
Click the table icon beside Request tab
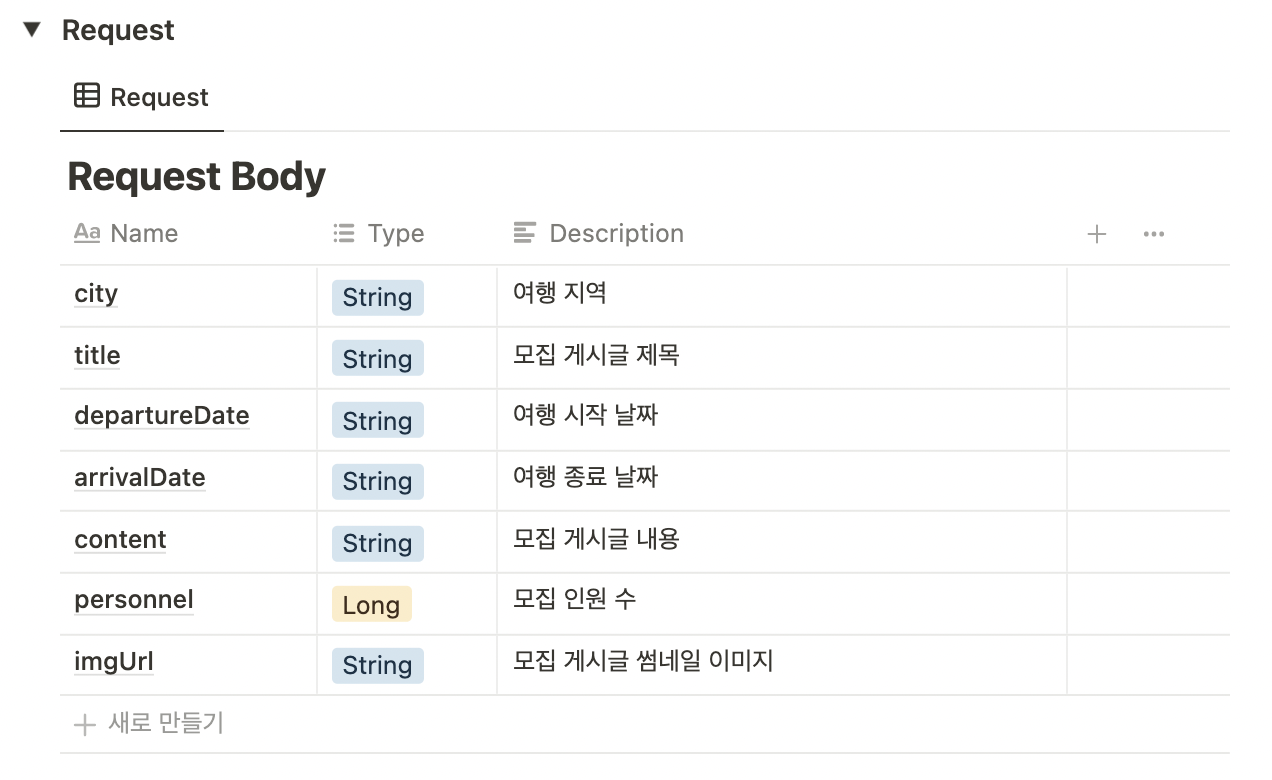coord(87,96)
